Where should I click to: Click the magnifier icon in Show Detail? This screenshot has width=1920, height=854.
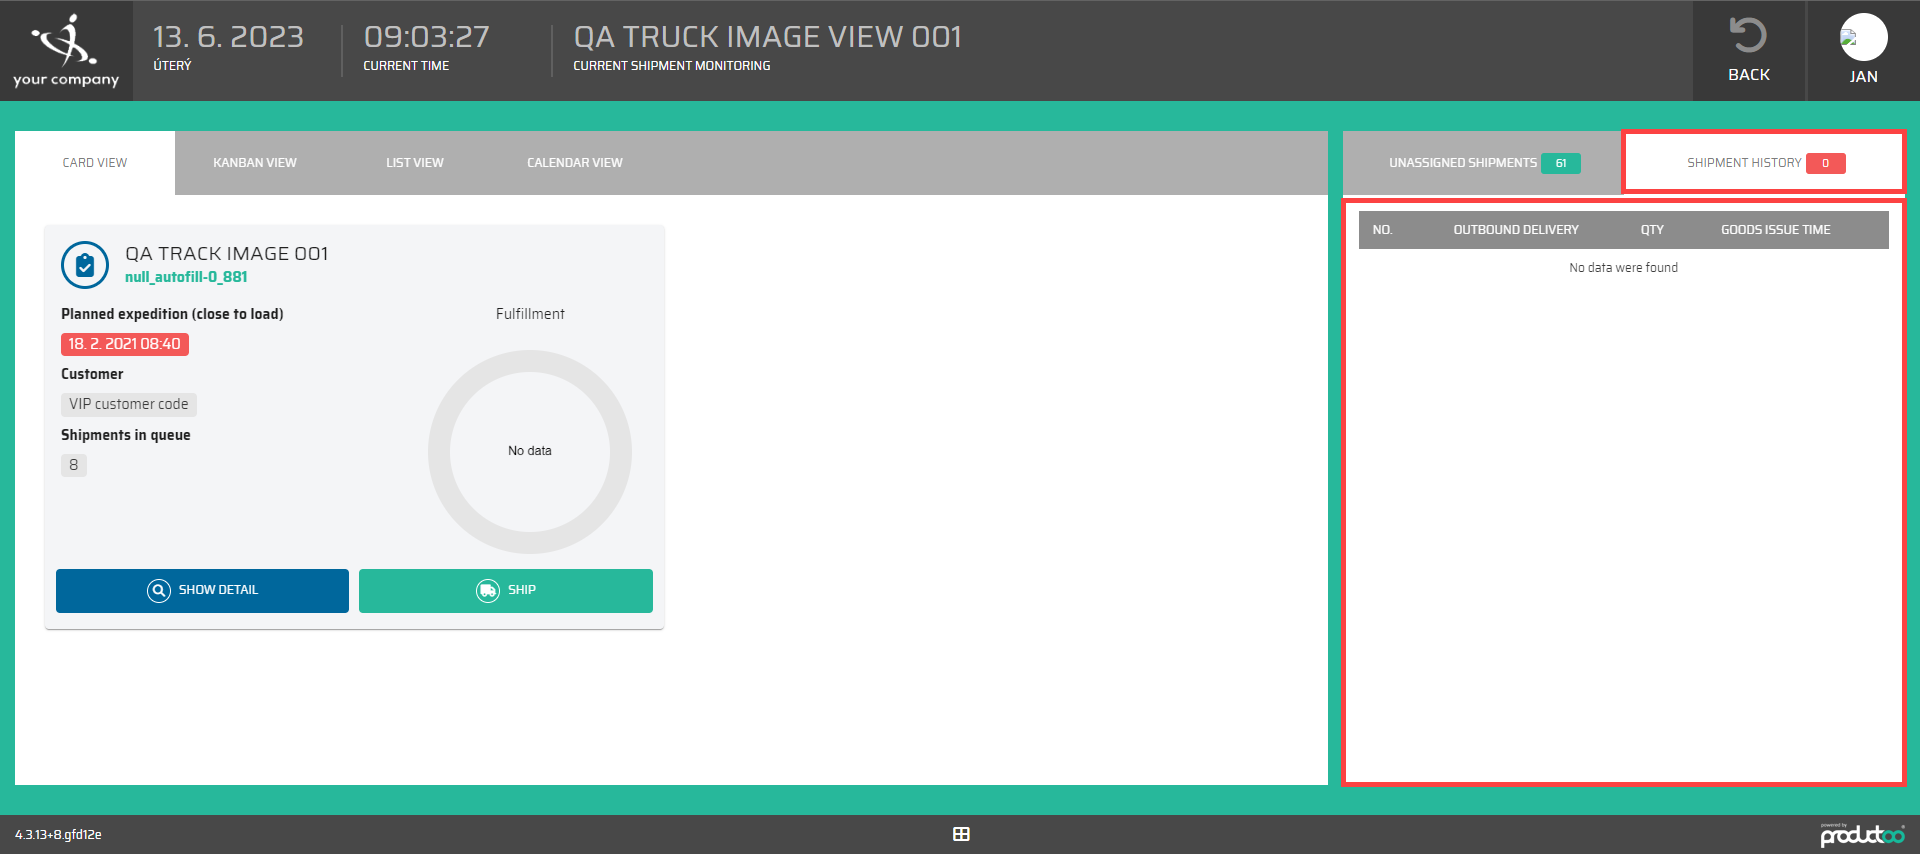click(159, 590)
